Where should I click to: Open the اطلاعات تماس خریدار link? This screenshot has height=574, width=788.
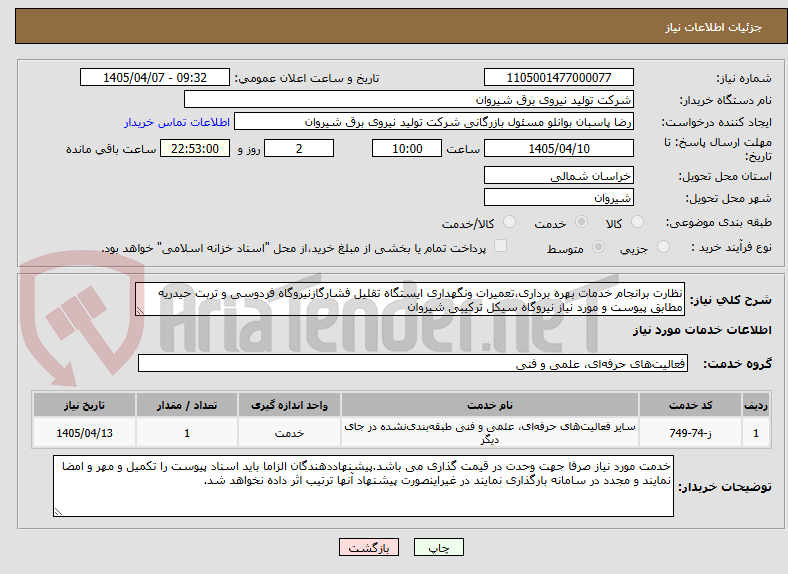(x=177, y=122)
